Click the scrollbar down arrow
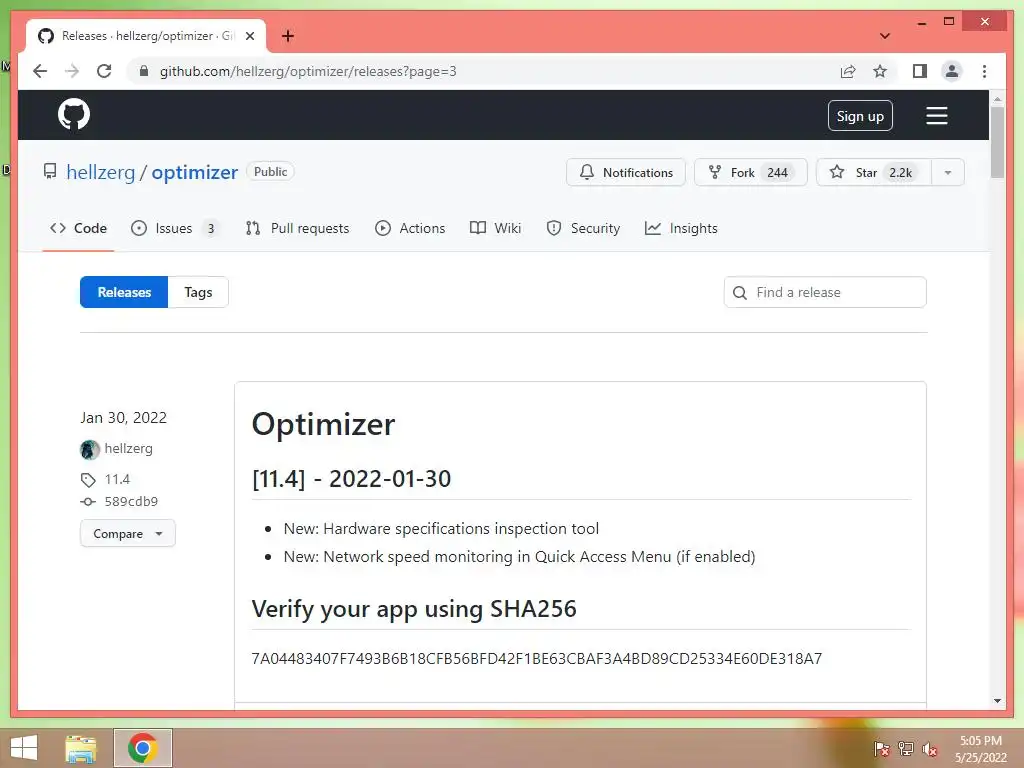The image size is (1024, 768). pyautogui.click(x=997, y=701)
